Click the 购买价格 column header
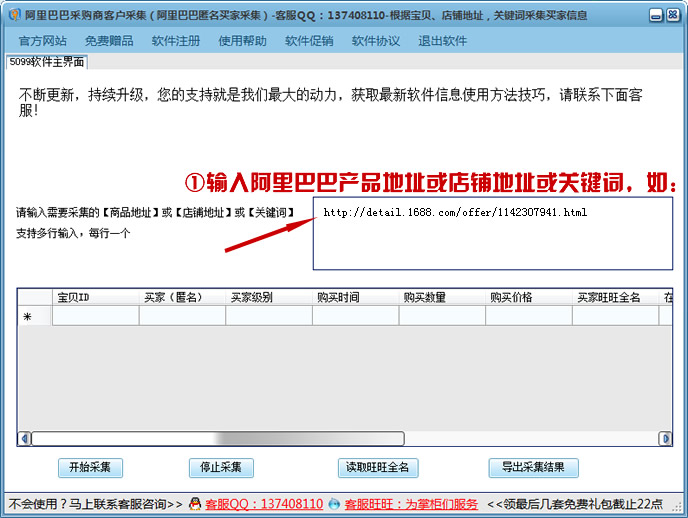This screenshot has height=518, width=688. pyautogui.click(x=529, y=297)
